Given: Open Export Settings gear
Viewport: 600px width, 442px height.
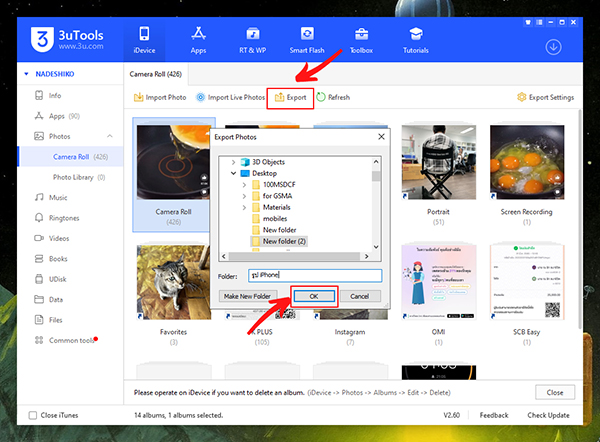Looking at the screenshot, I should (546, 97).
